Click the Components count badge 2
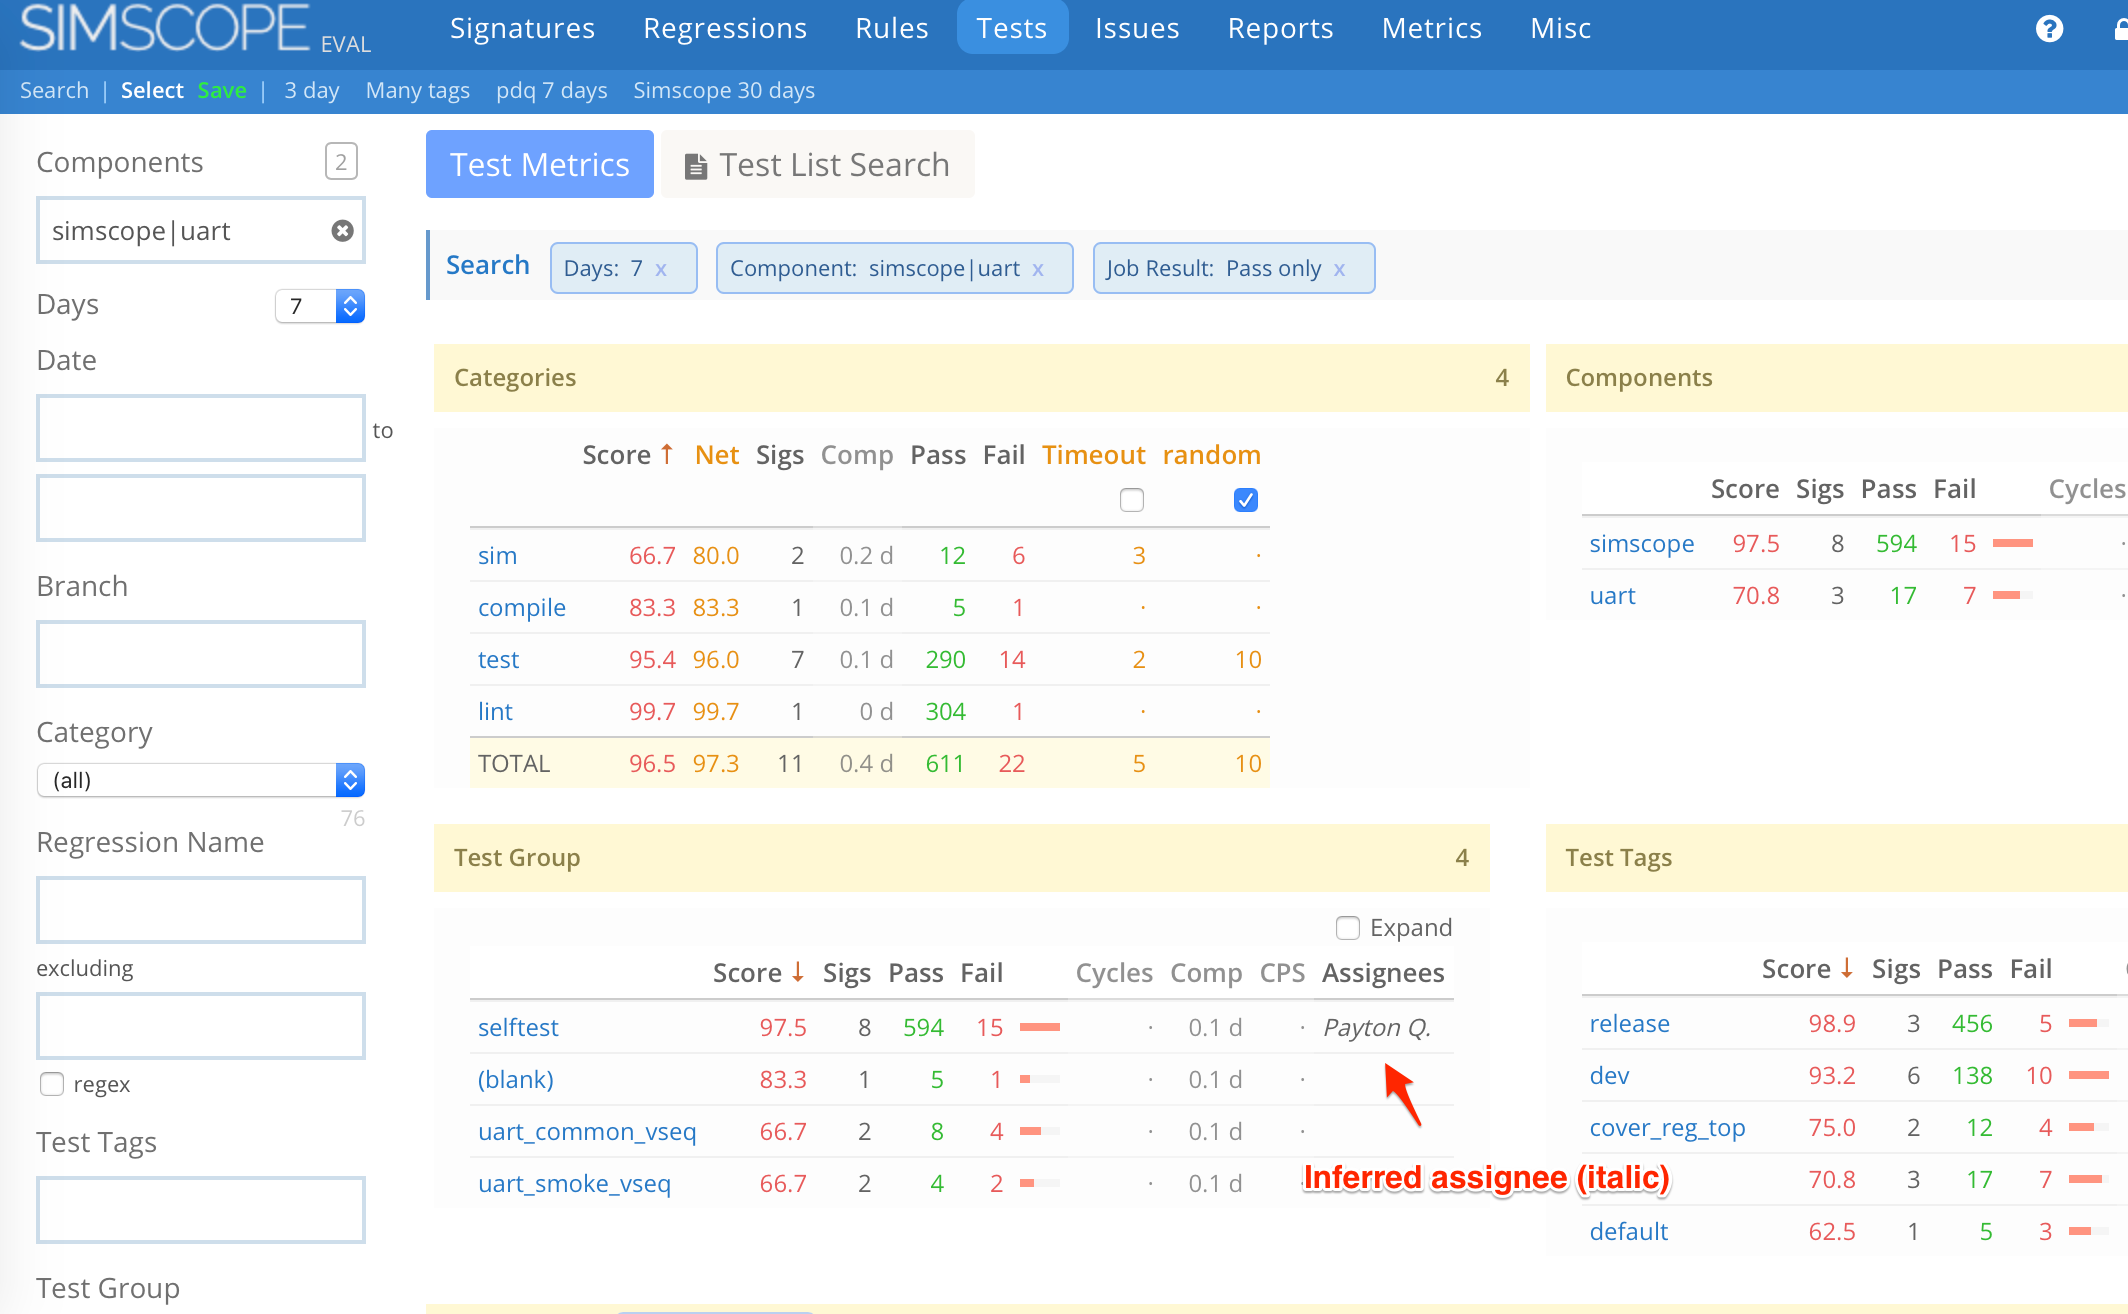The height and width of the screenshot is (1314, 2128). click(x=341, y=162)
